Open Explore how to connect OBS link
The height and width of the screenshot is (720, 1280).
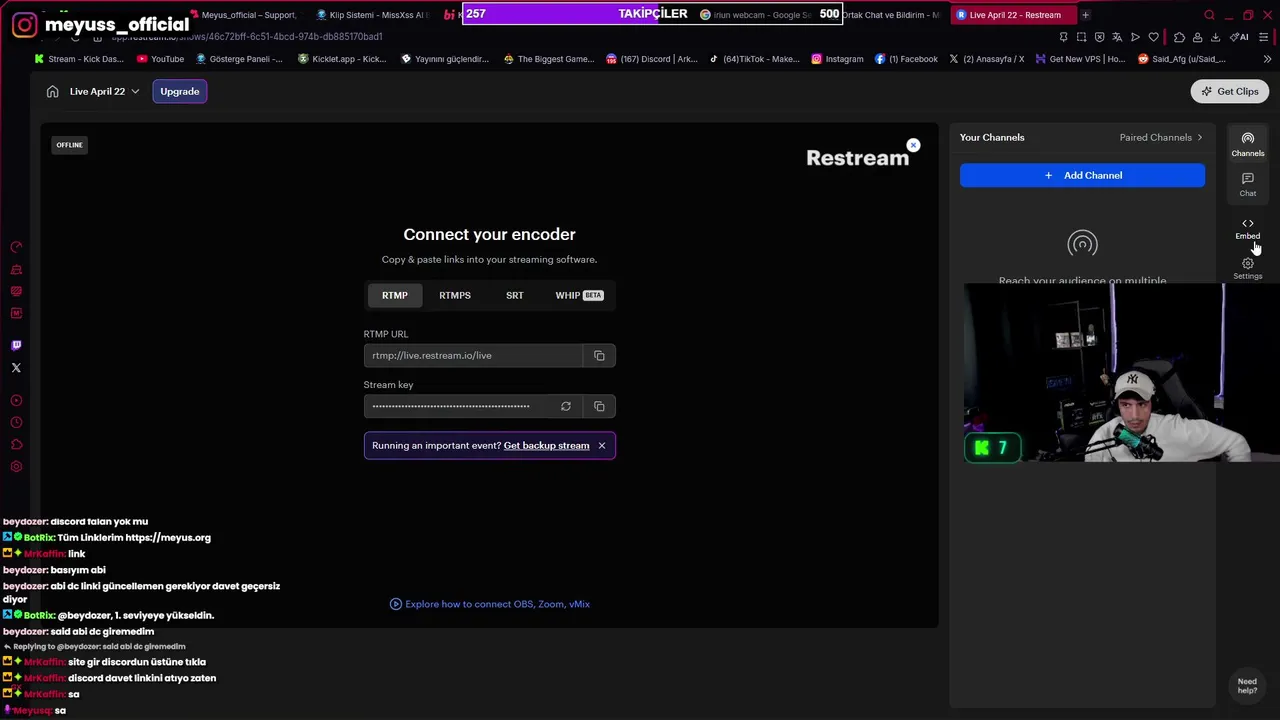tap(490, 604)
